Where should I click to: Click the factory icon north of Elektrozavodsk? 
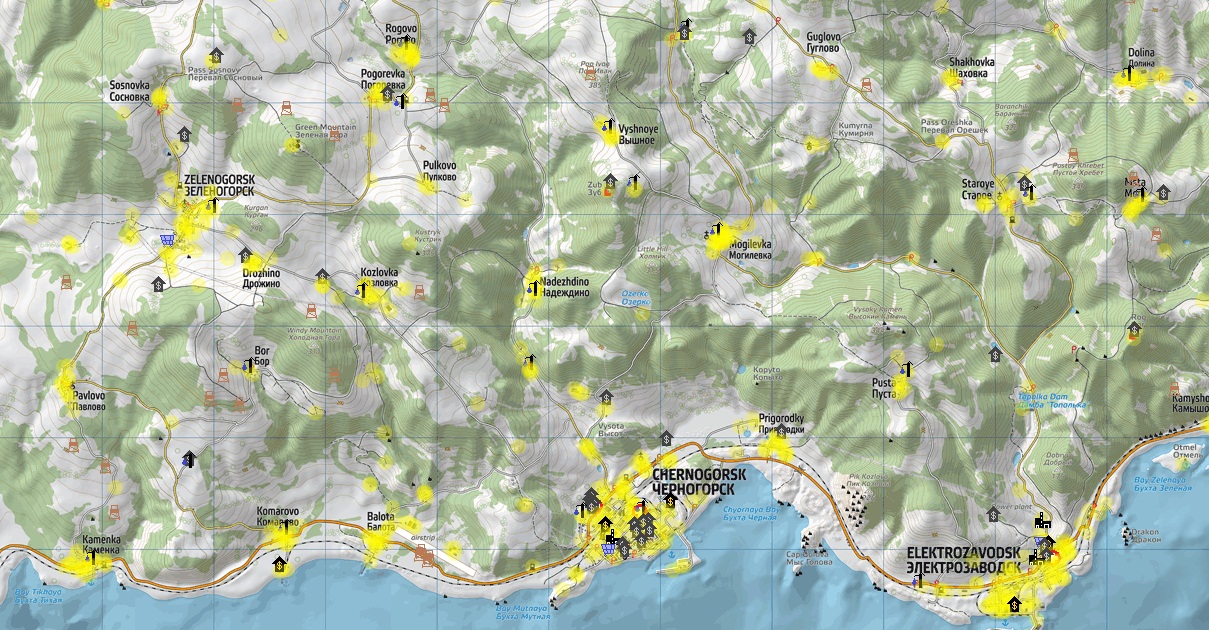pyautogui.click(x=1043, y=519)
